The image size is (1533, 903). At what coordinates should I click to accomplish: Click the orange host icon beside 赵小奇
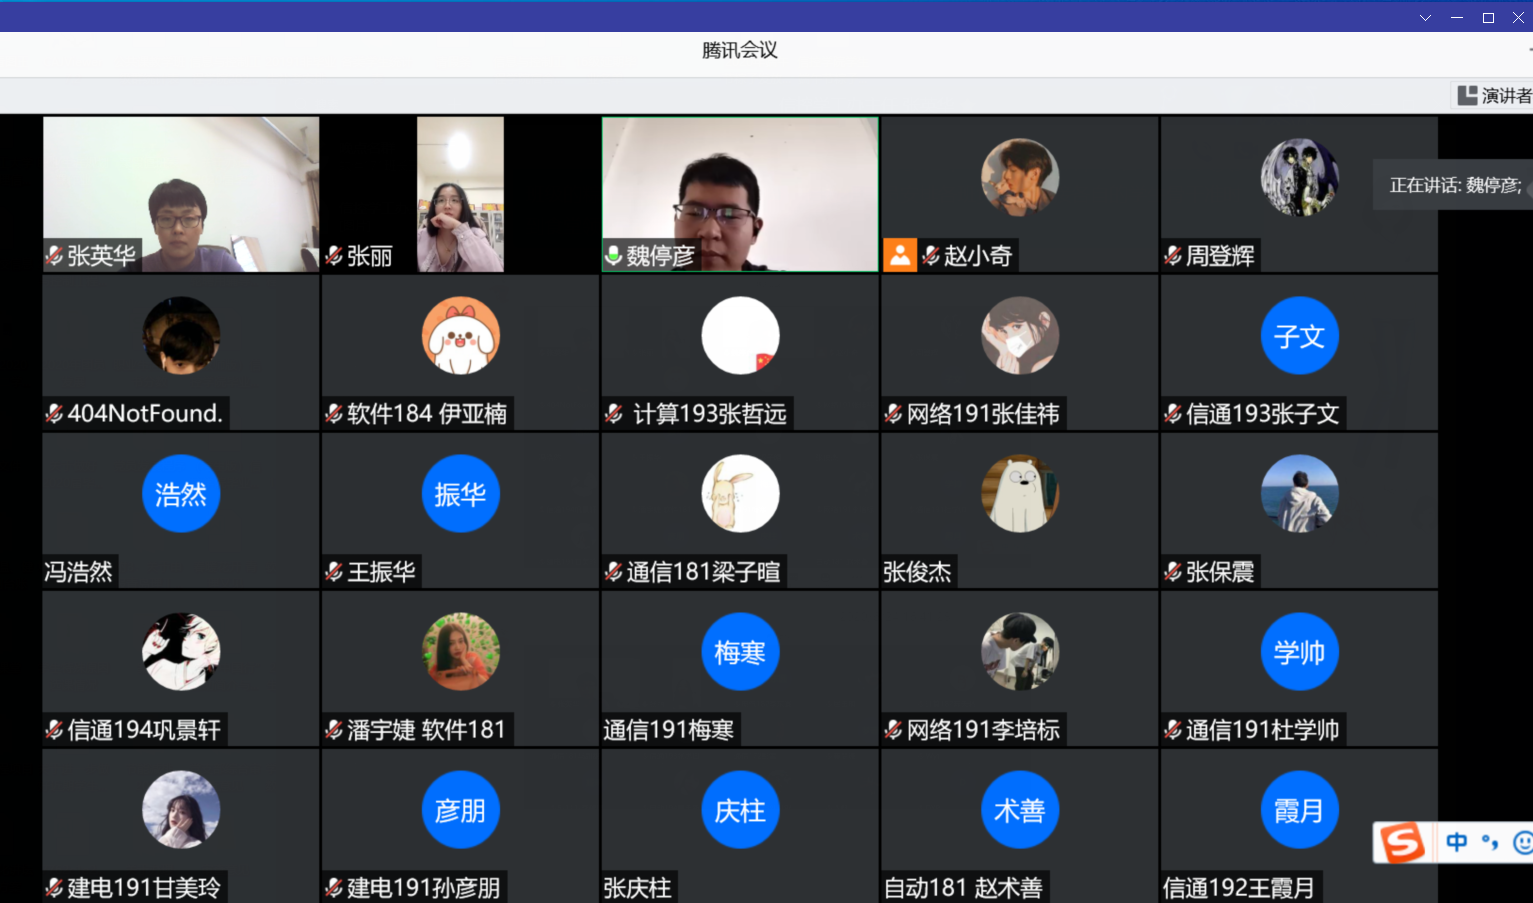tap(899, 256)
